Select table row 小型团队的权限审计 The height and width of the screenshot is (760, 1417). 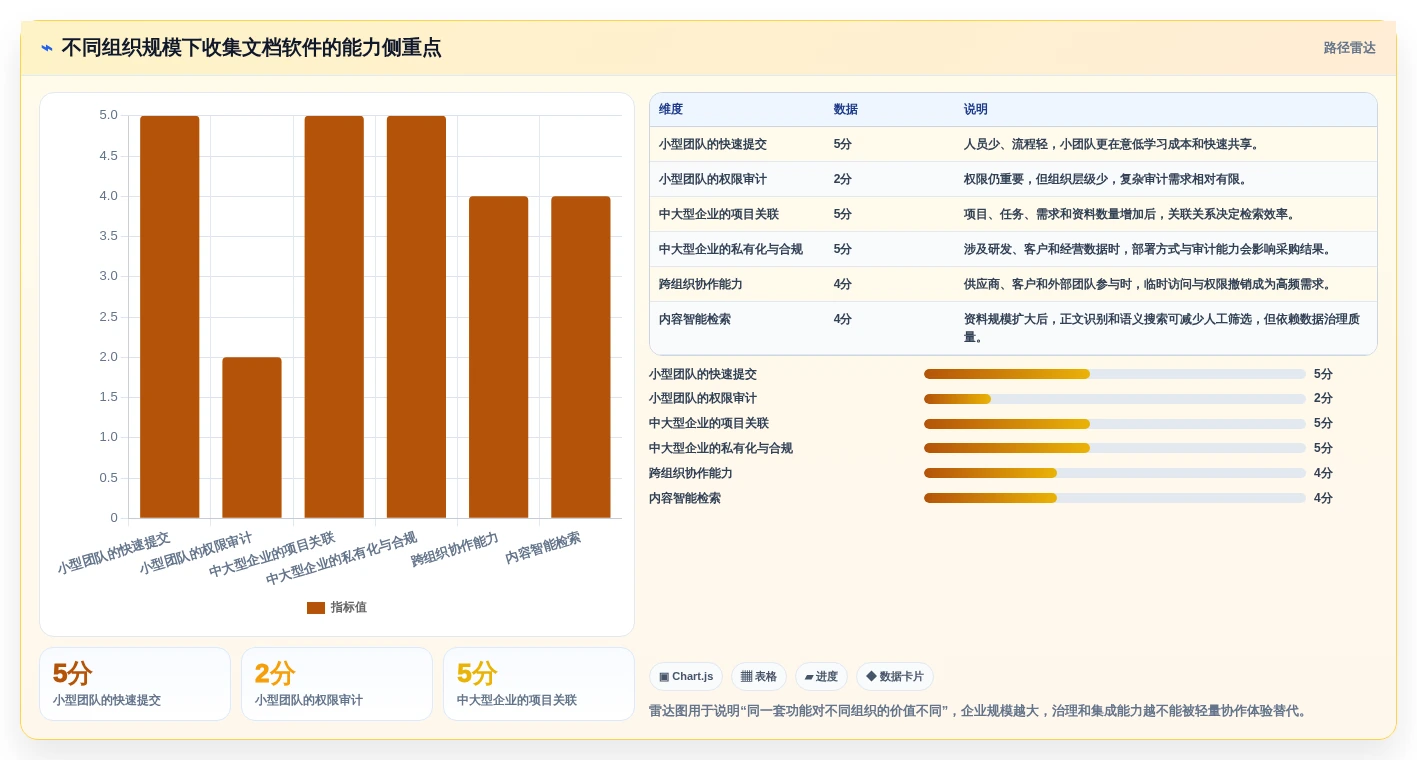[x=1013, y=179]
